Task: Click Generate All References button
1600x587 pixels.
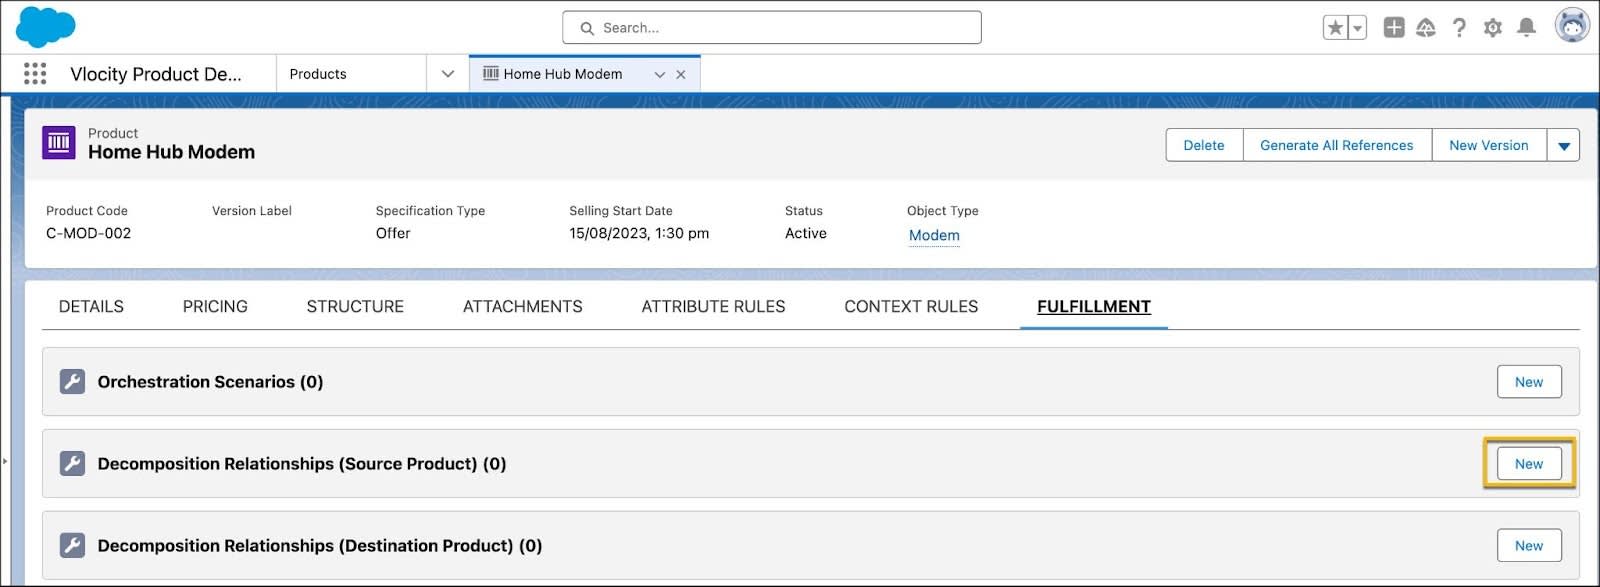Action: tap(1337, 145)
